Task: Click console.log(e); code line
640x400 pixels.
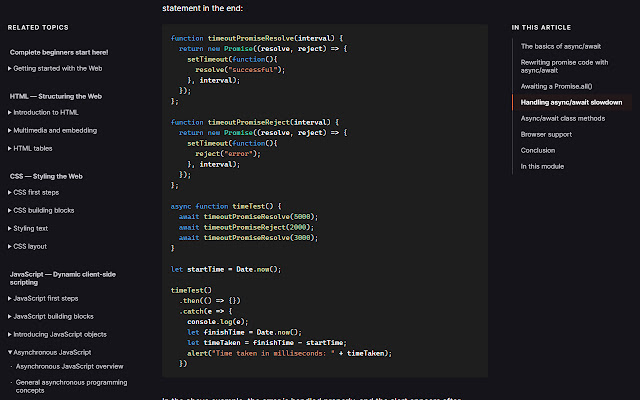Action: coord(218,322)
